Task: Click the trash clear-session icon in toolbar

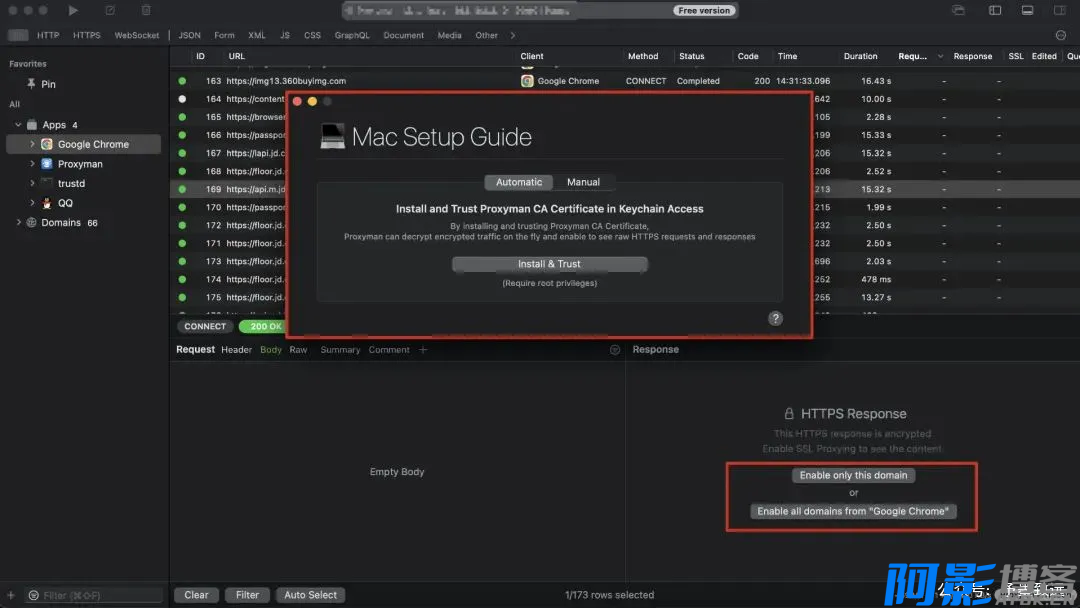Action: click(146, 10)
